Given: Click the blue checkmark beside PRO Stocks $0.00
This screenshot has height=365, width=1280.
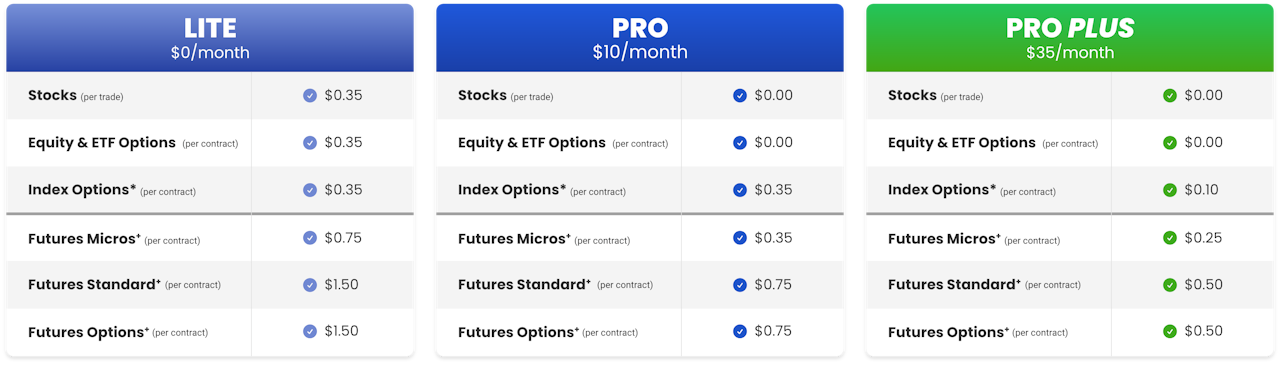Looking at the screenshot, I should [x=740, y=96].
